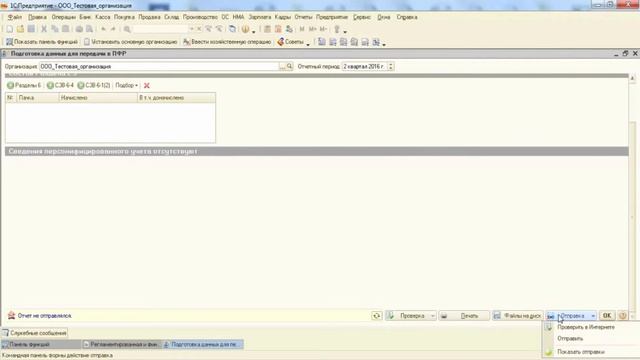Click the Печать button
This screenshot has width=640, height=360.
click(x=464, y=316)
